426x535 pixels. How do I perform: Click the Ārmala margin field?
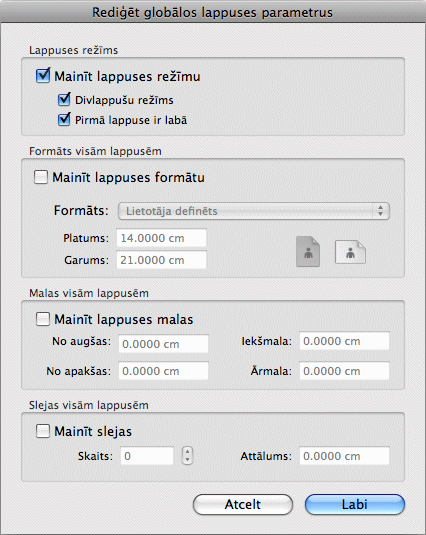click(x=344, y=371)
